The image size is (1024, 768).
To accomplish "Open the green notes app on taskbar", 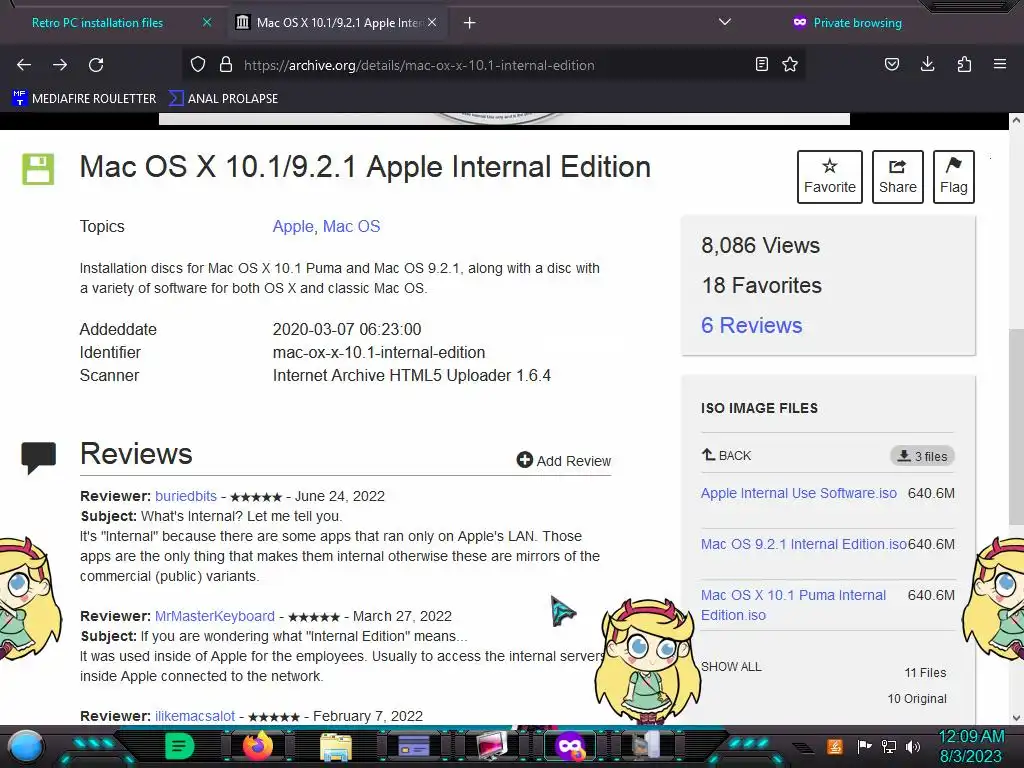I will tap(180, 746).
